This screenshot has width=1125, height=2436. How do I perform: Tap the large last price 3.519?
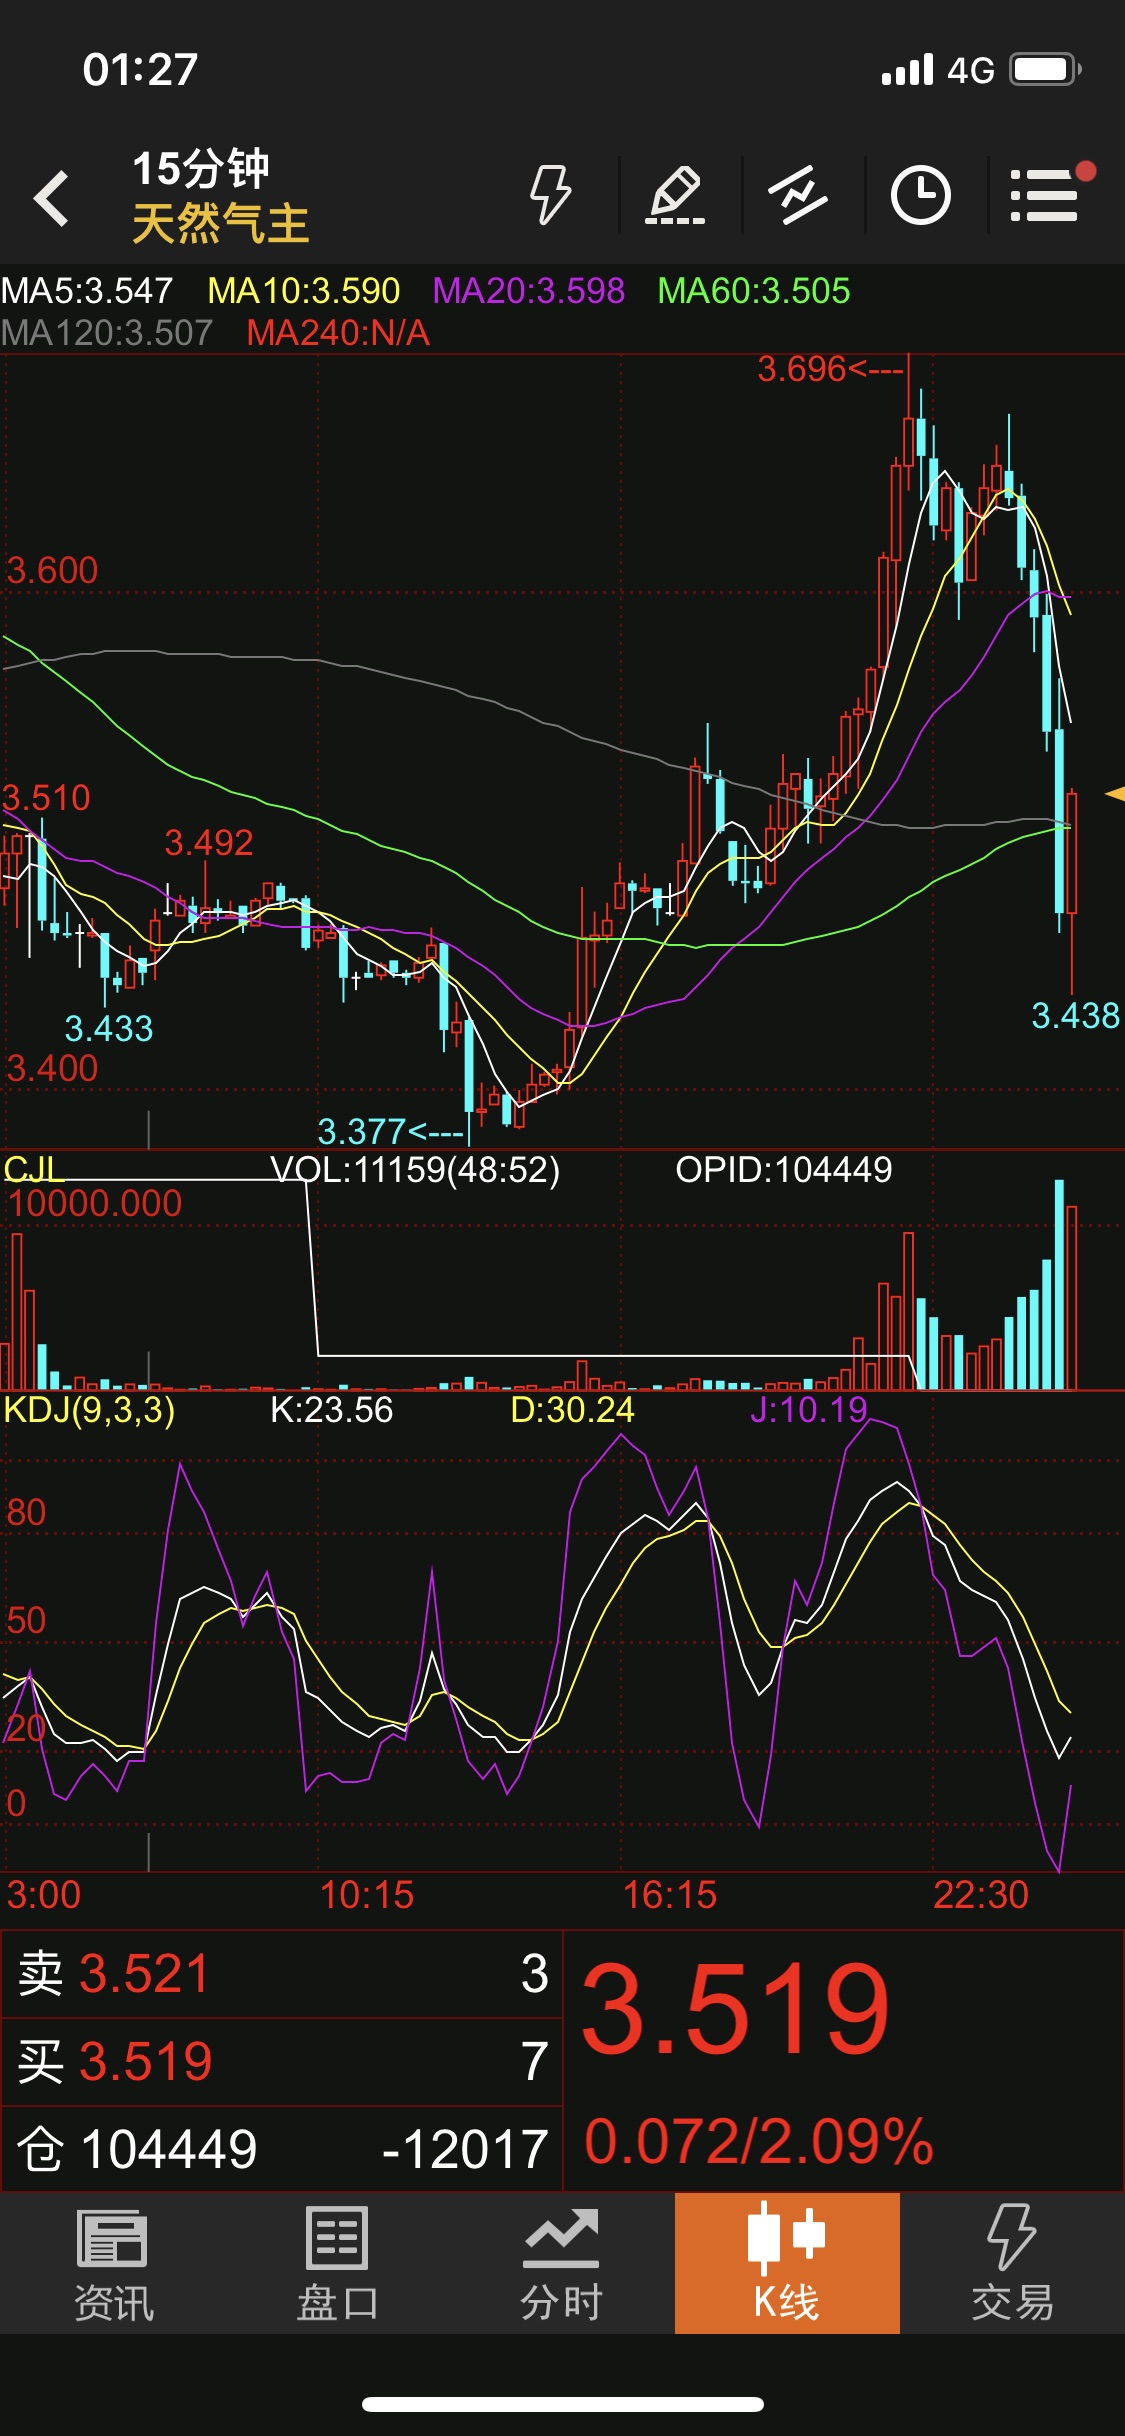tap(735, 2008)
